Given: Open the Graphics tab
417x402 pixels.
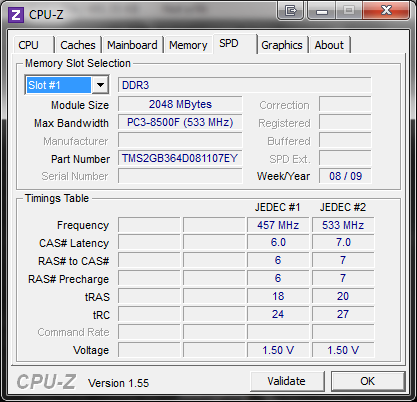Looking at the screenshot, I should (282, 45).
